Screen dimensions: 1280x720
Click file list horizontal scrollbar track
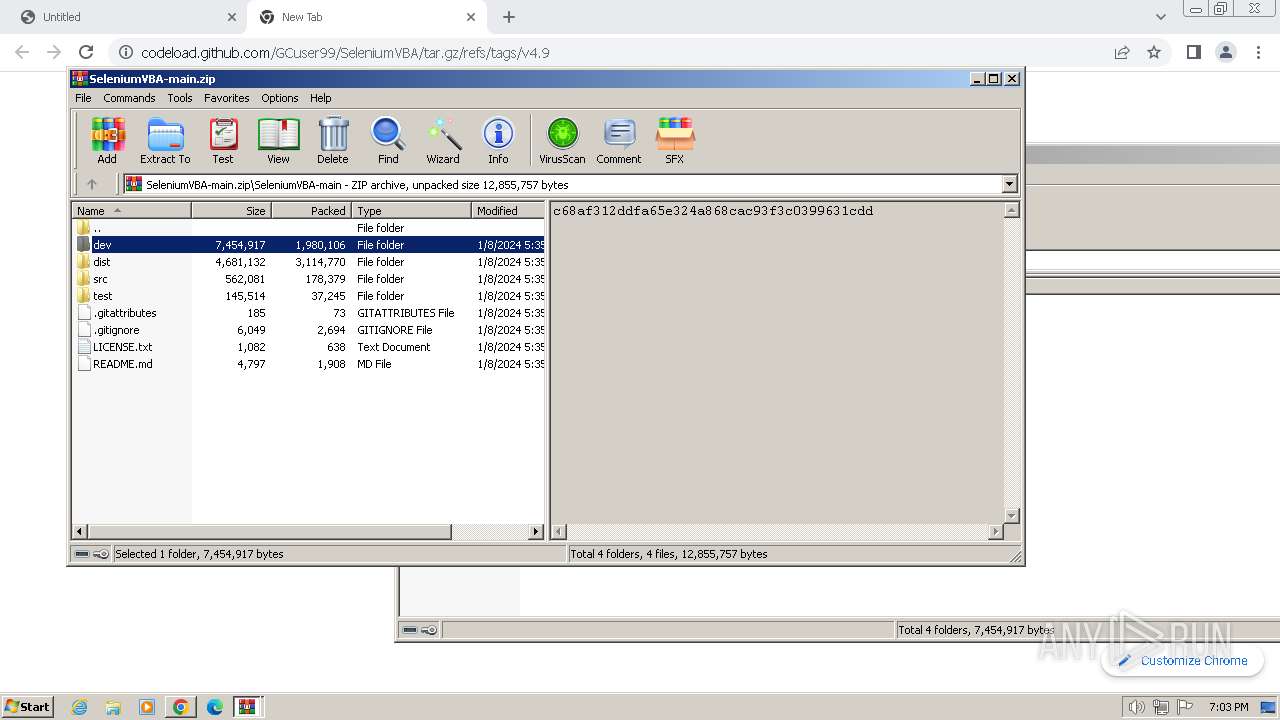(489, 532)
